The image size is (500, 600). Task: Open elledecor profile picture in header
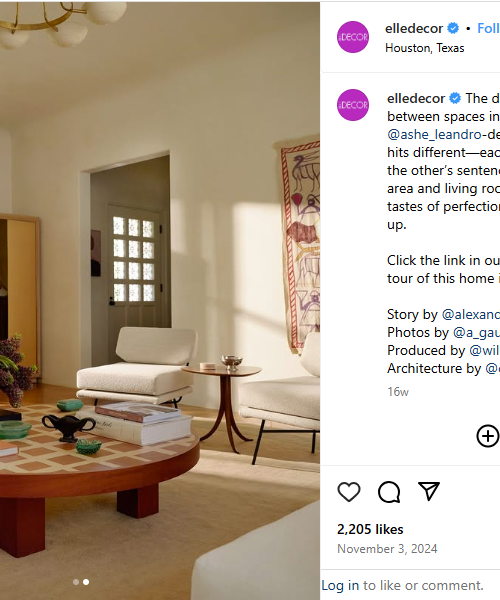[353, 37]
